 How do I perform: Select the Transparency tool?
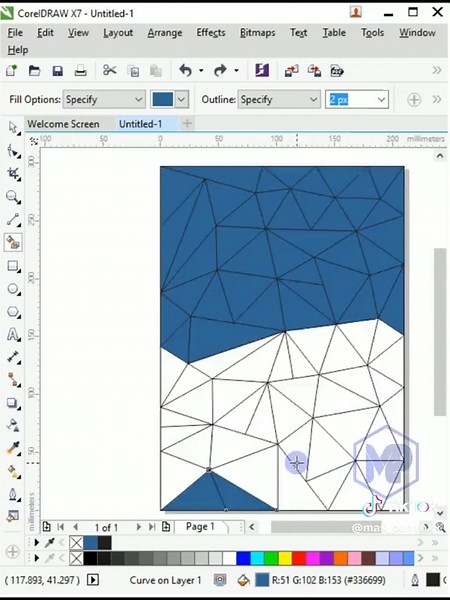coord(13,426)
